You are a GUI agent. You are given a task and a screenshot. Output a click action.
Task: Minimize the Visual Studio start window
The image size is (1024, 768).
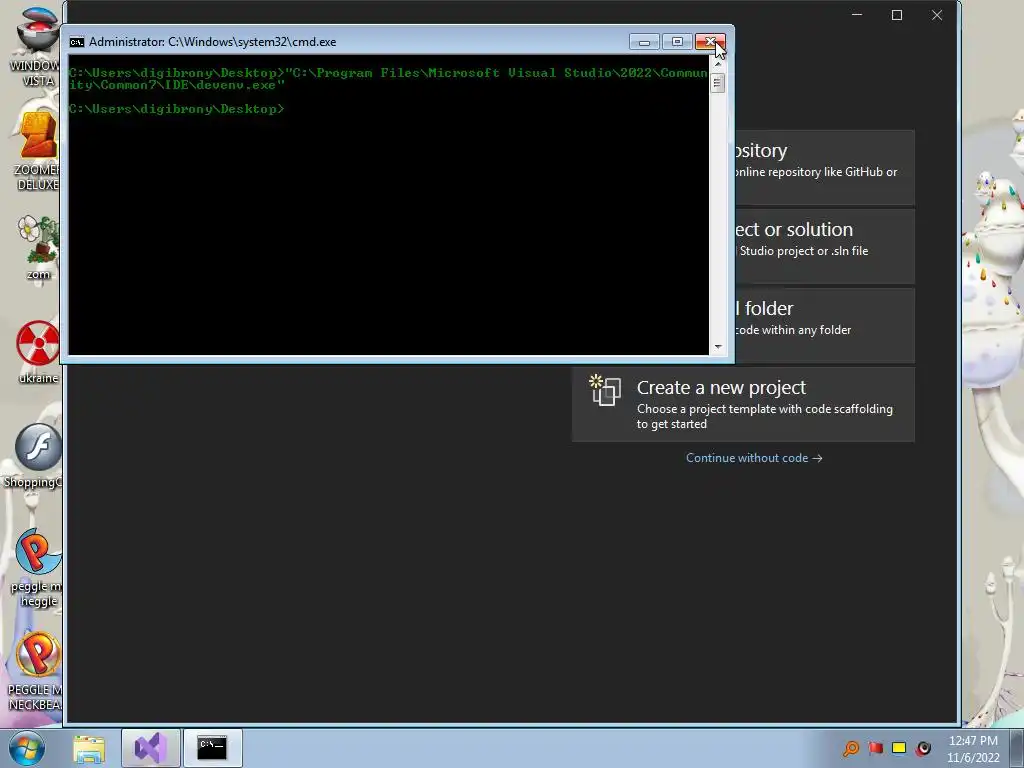[857, 15]
